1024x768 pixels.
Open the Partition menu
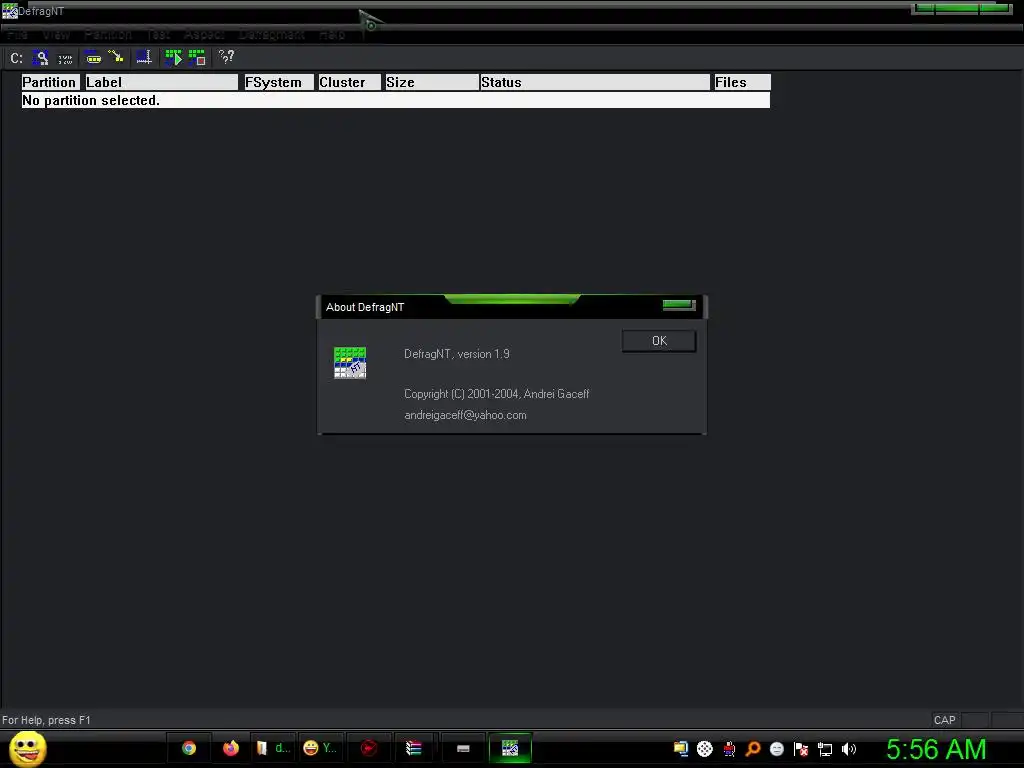click(108, 34)
